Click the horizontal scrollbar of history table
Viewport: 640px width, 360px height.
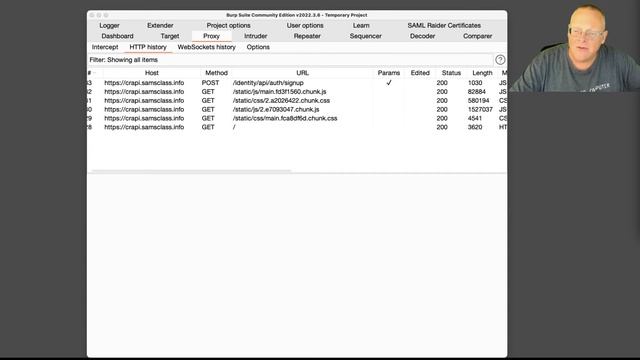click(192, 171)
